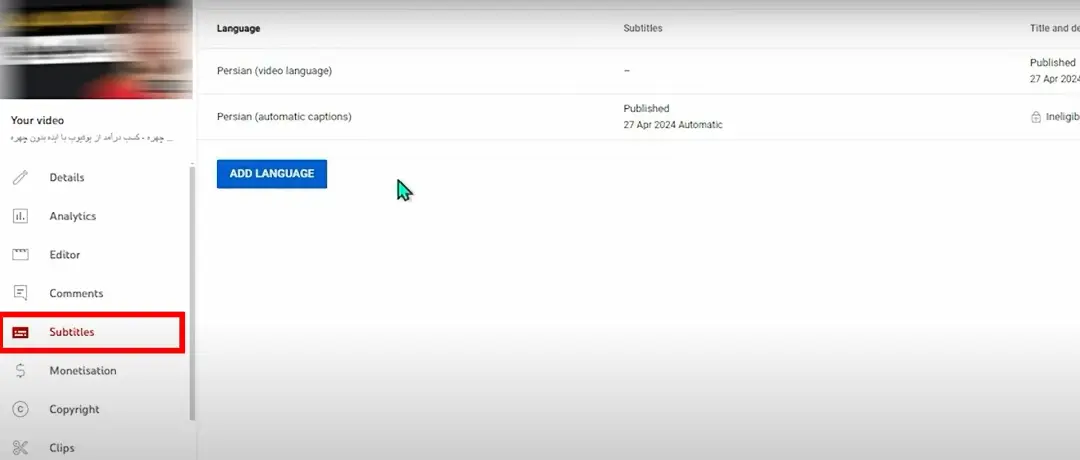Click the sidebar vertical scrollbar
Viewport: 1080px width, 460px height.
coord(192,293)
